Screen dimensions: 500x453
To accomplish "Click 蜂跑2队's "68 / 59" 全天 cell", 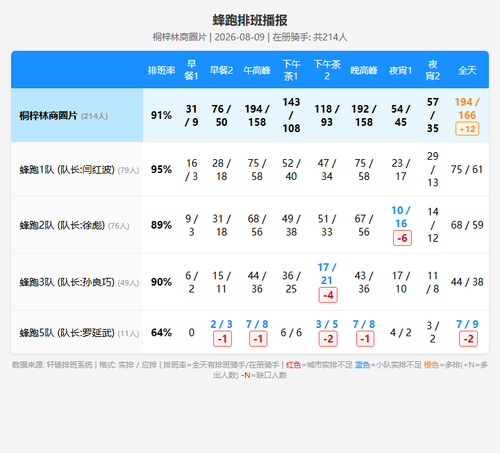I will pyautogui.click(x=467, y=225).
